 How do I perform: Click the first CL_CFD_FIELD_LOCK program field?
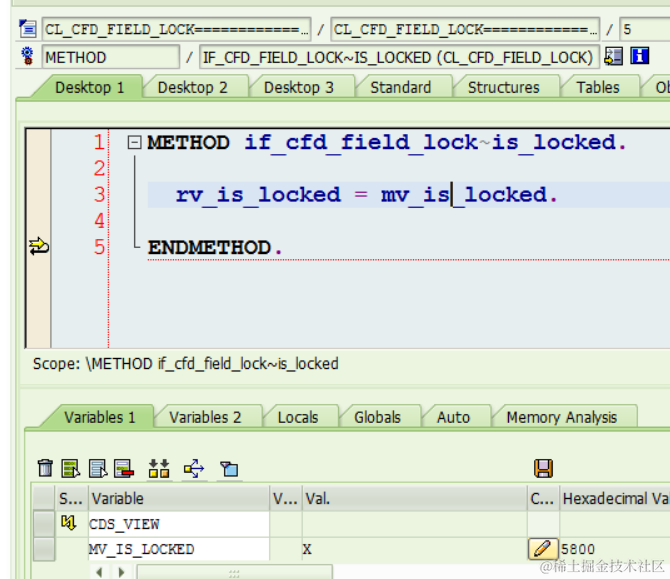pos(176,29)
